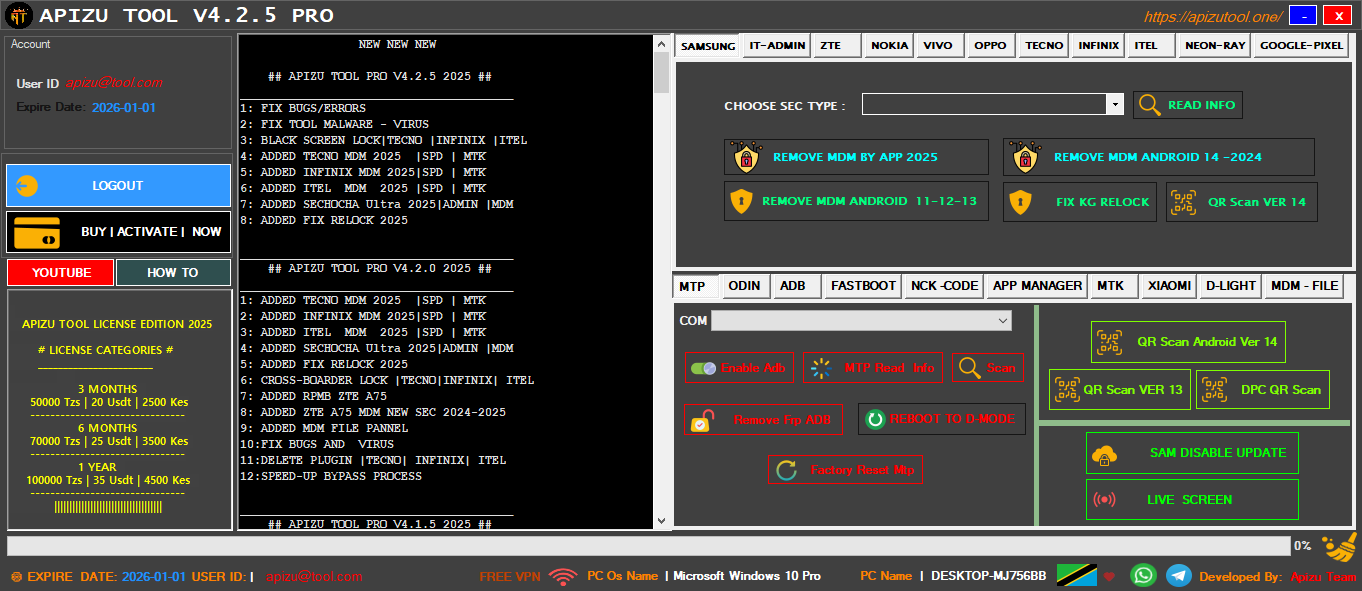Open the GOOGLE-PIXEL tab
This screenshot has width=1362, height=591.
pyautogui.click(x=1302, y=46)
